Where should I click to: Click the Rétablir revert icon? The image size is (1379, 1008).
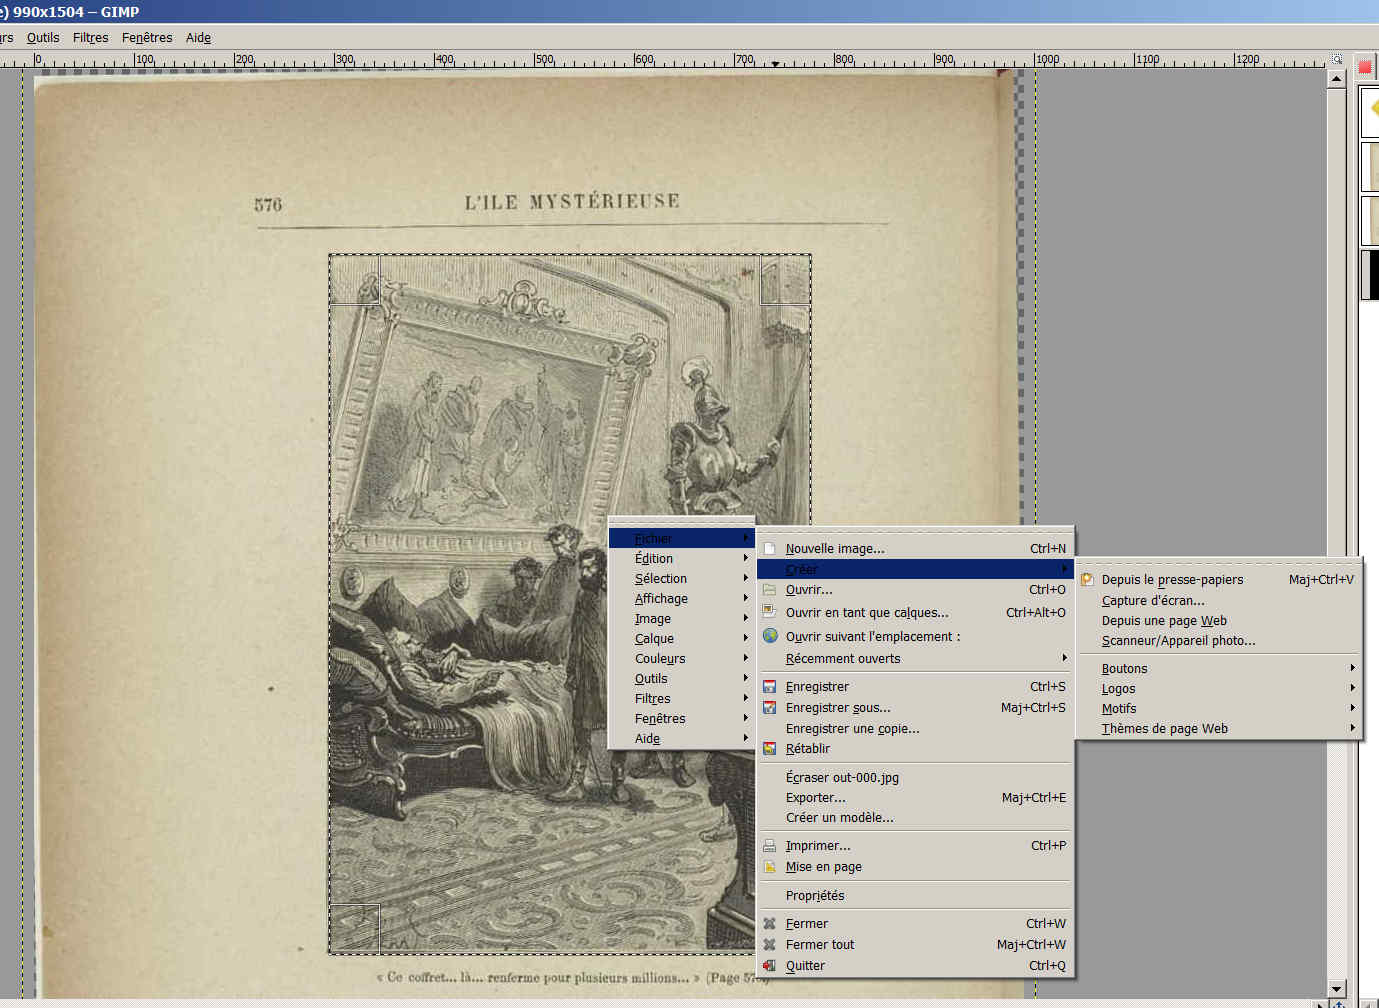(769, 749)
